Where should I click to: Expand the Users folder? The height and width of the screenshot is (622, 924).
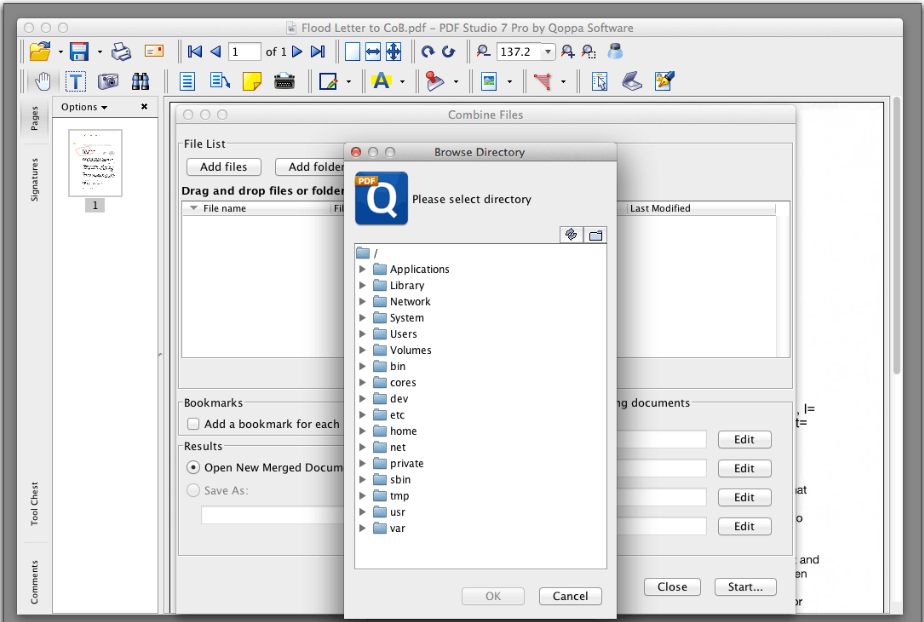[363, 333]
